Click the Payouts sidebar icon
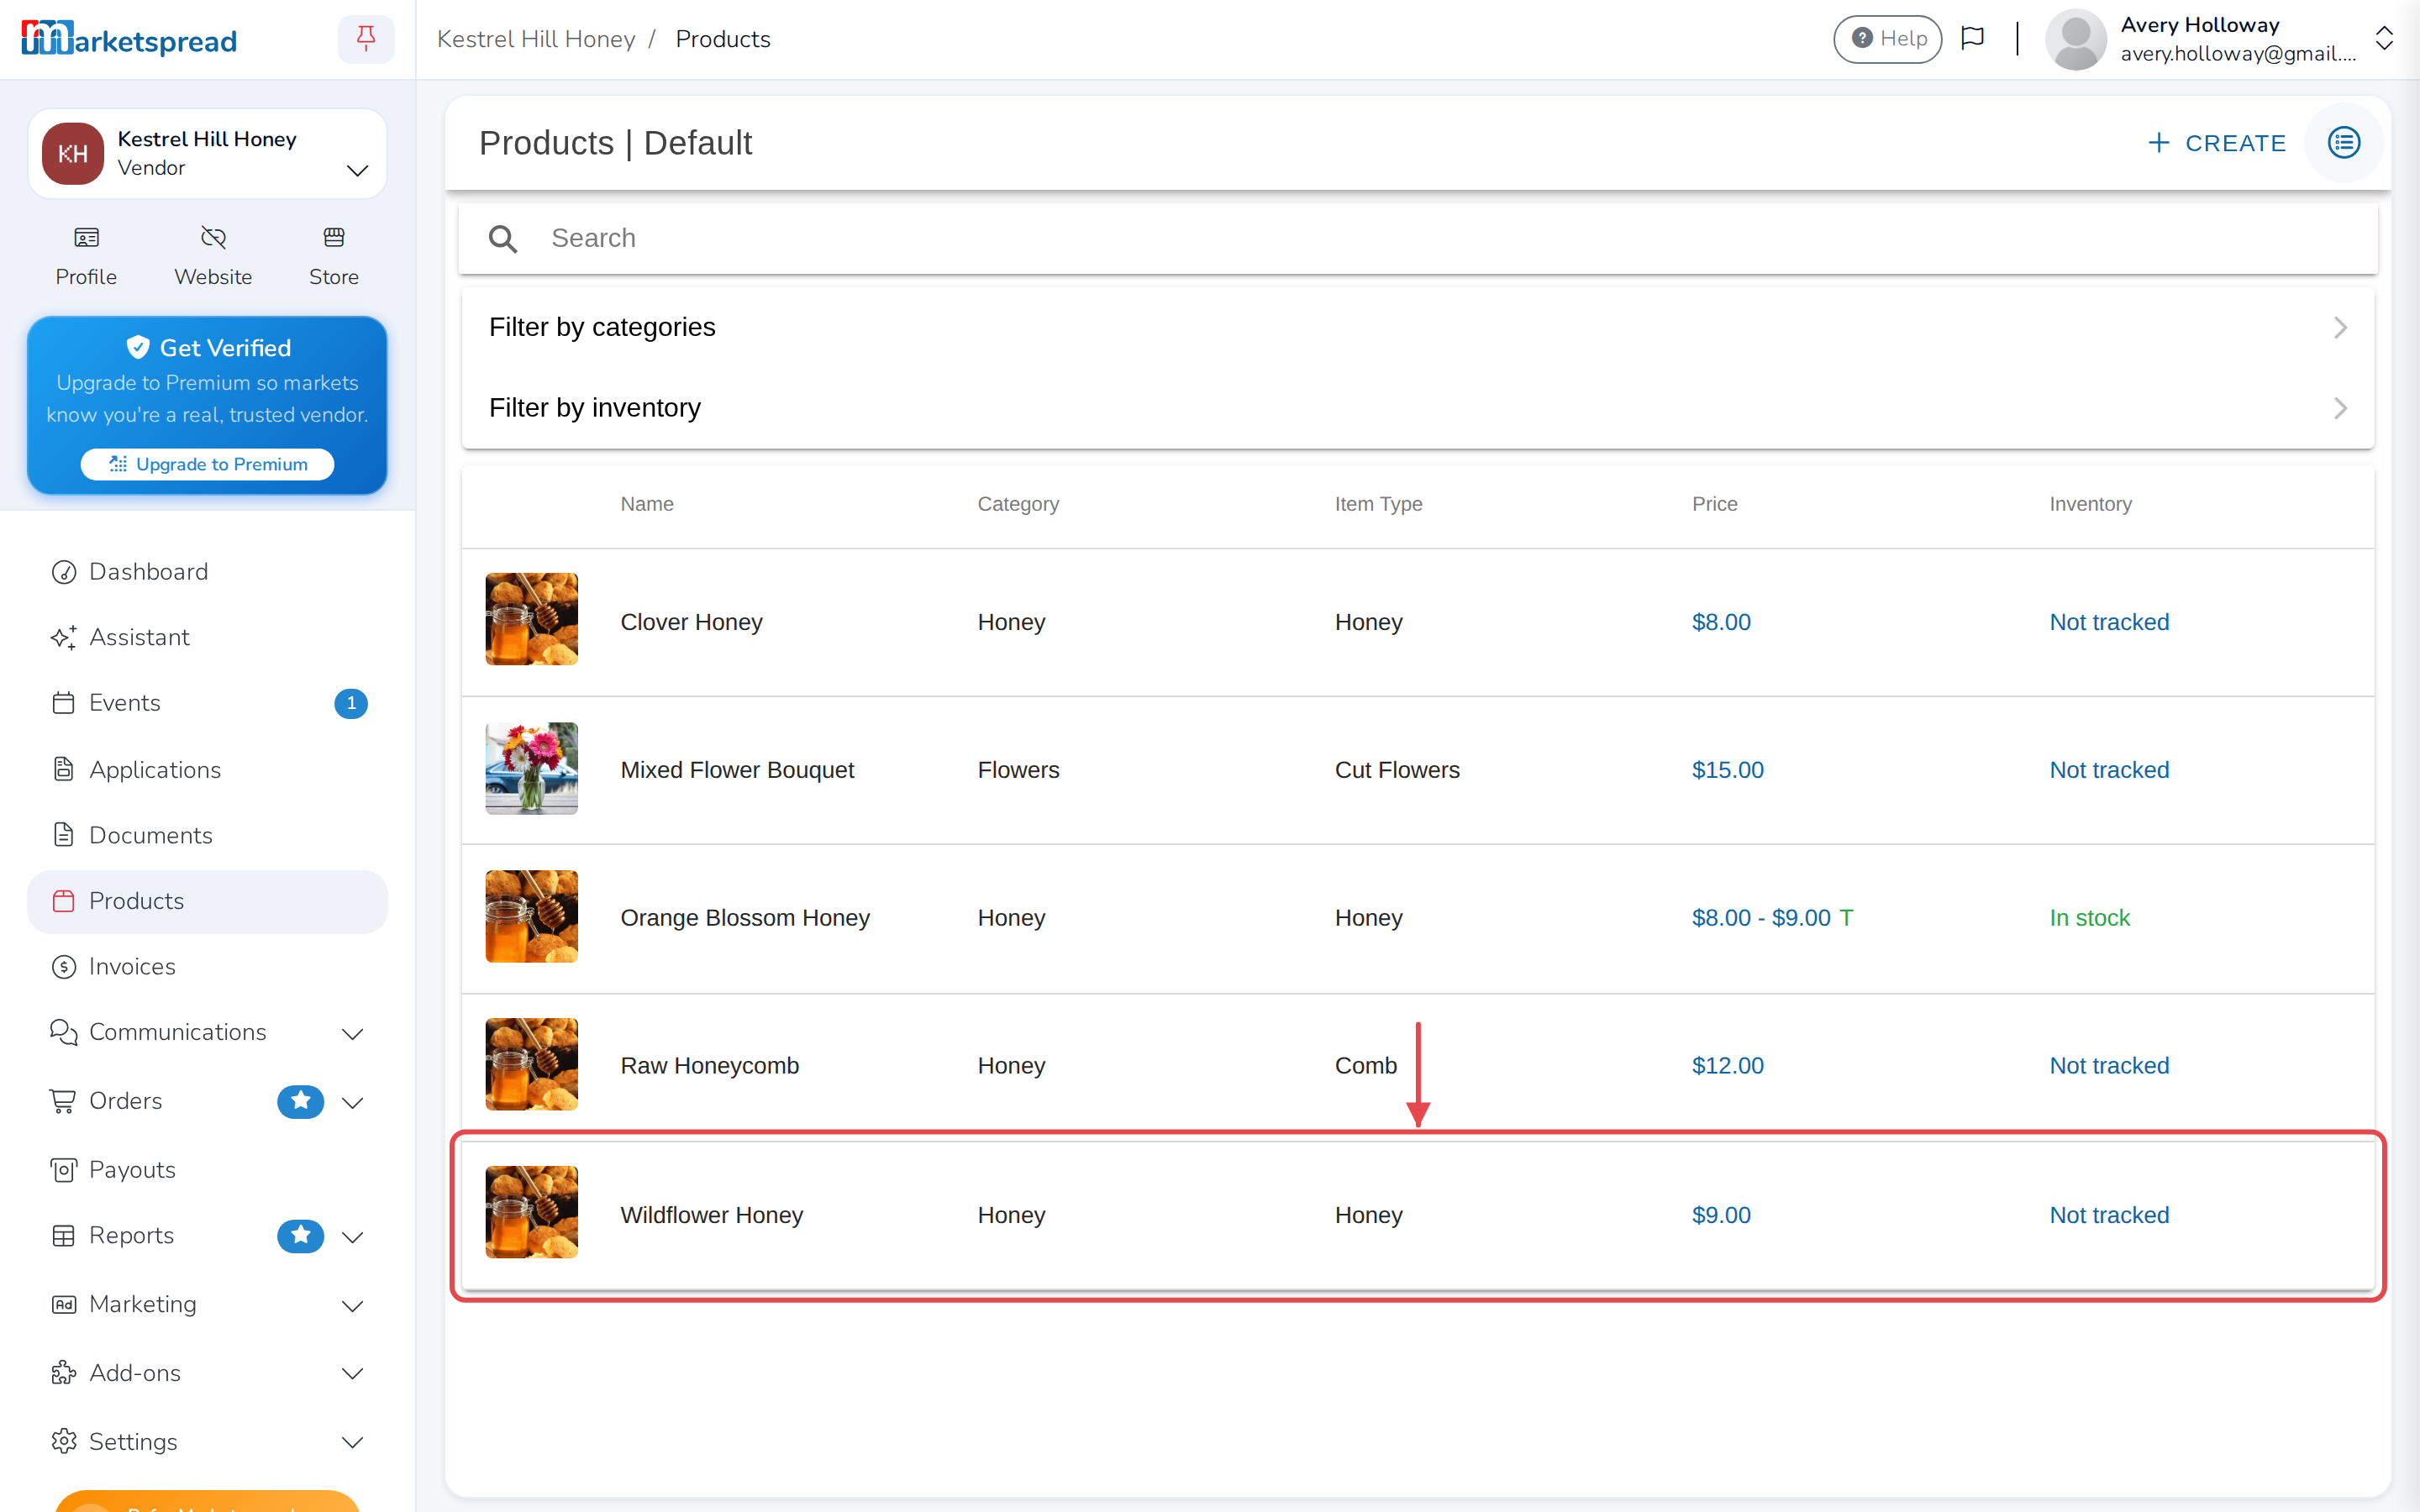The height and width of the screenshot is (1512, 2420). (64, 1170)
